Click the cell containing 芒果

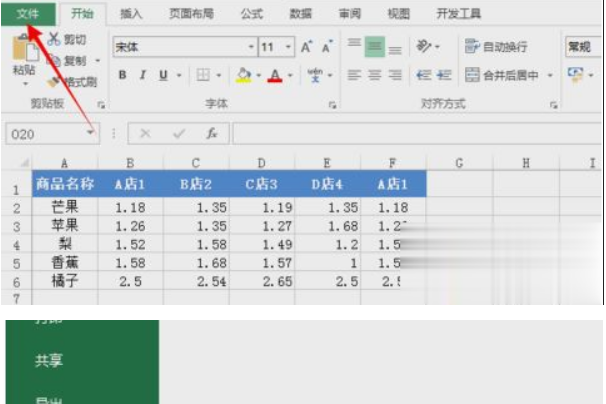coord(65,207)
